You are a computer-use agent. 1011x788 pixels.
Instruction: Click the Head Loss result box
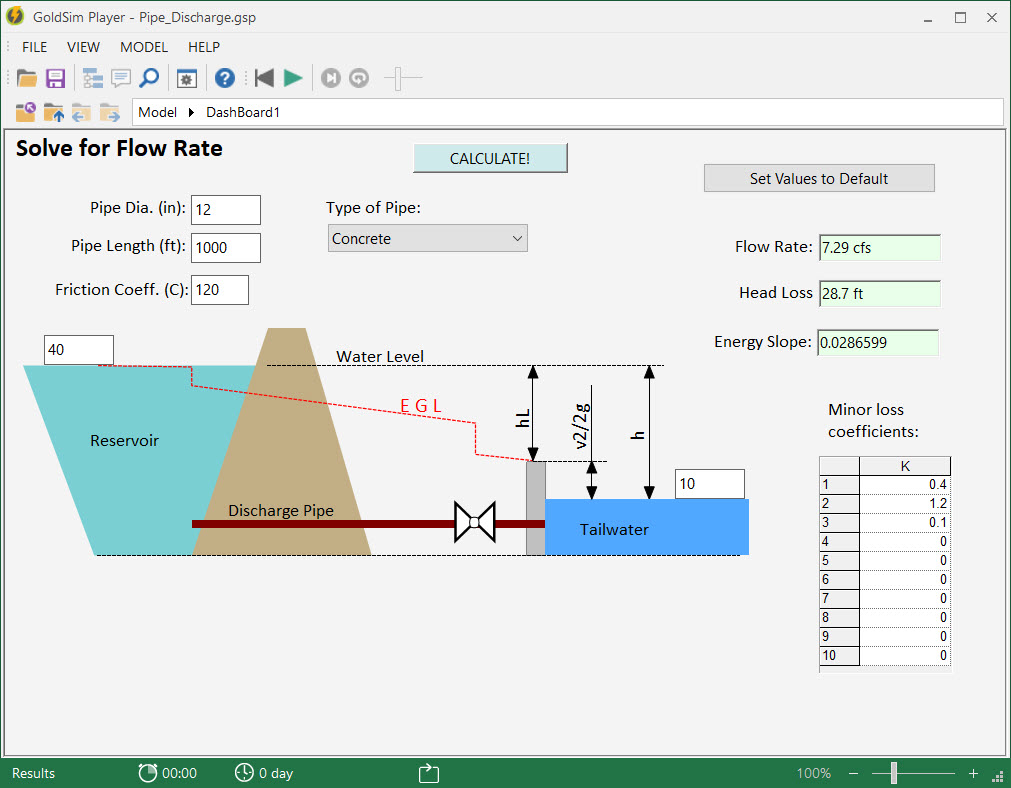[879, 293]
